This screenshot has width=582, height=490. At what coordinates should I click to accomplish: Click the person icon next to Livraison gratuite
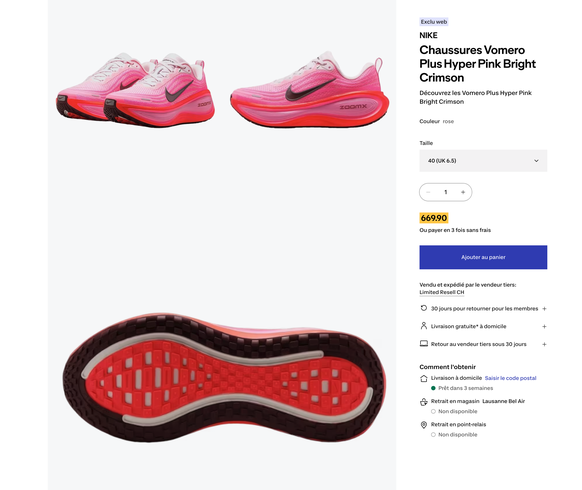point(424,326)
